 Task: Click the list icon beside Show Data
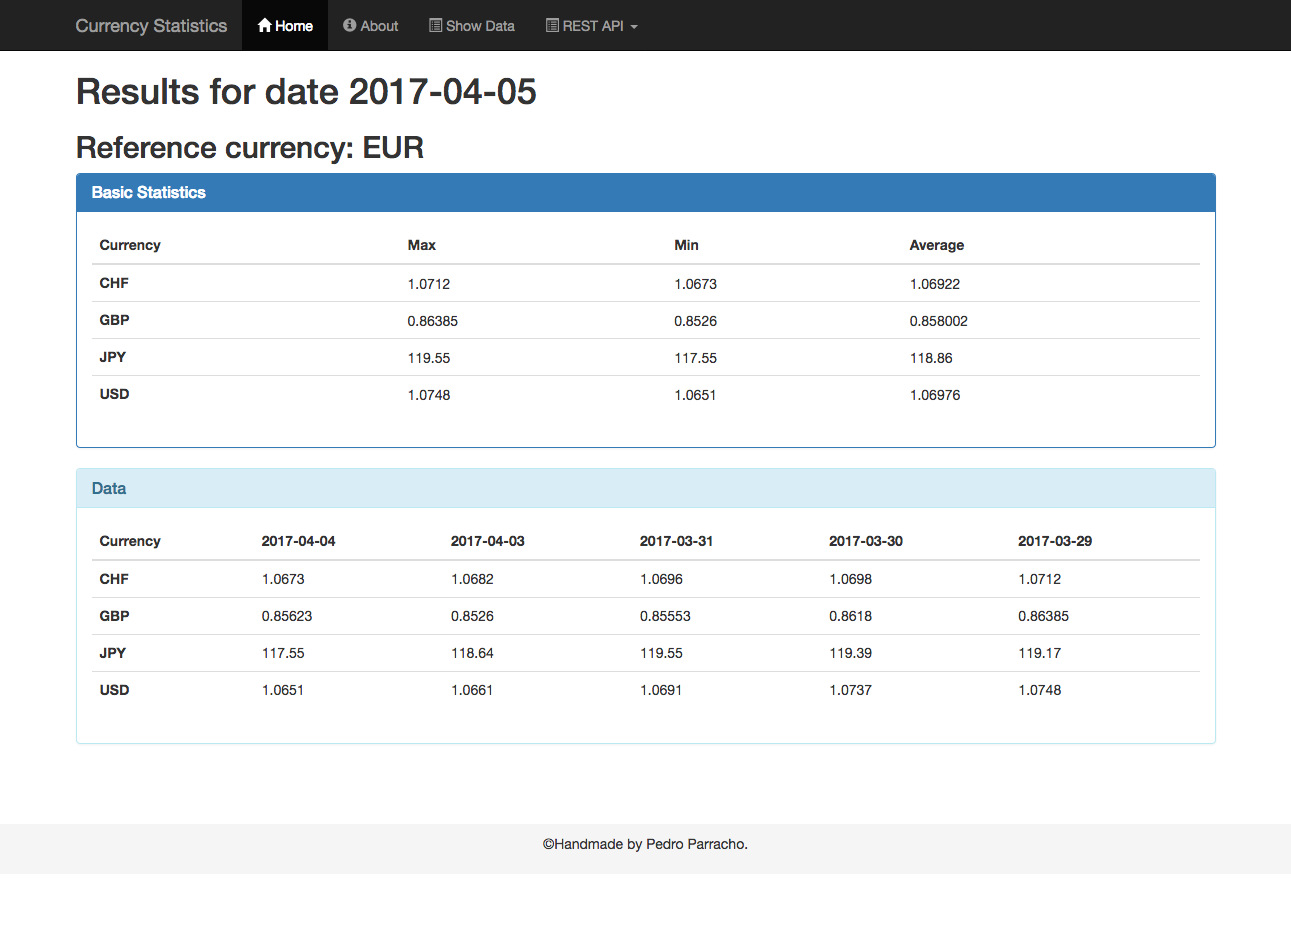[435, 26]
